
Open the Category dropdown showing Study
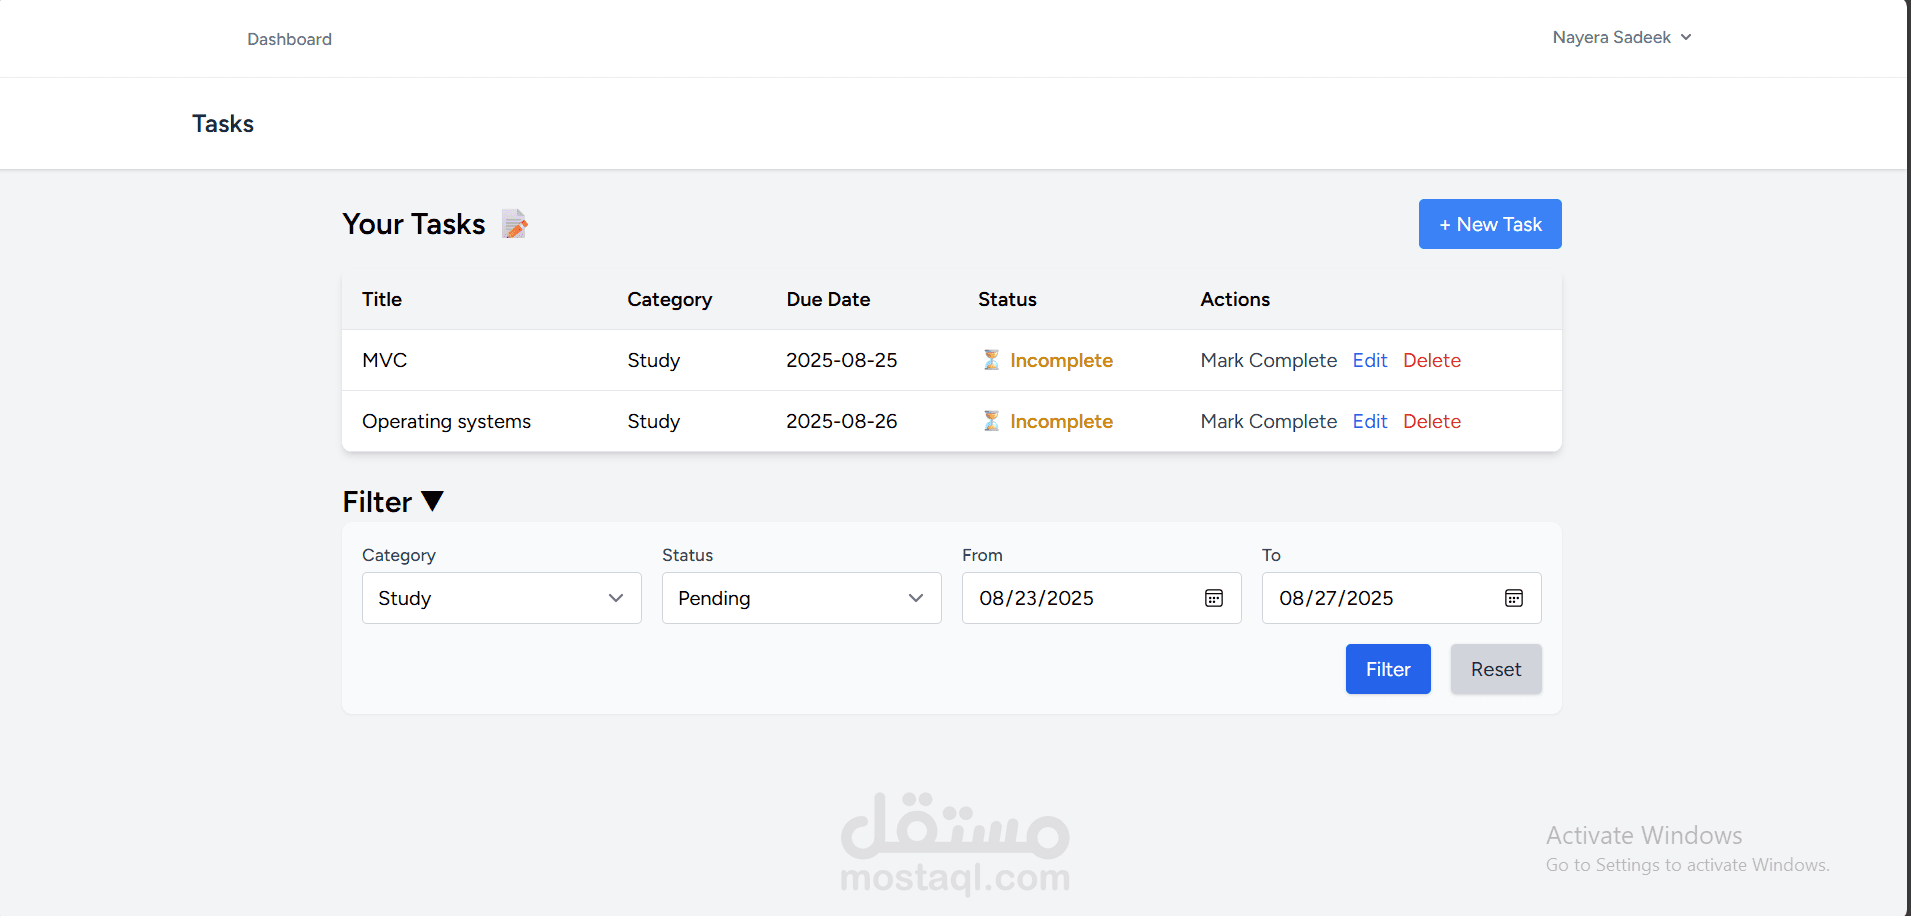502,598
